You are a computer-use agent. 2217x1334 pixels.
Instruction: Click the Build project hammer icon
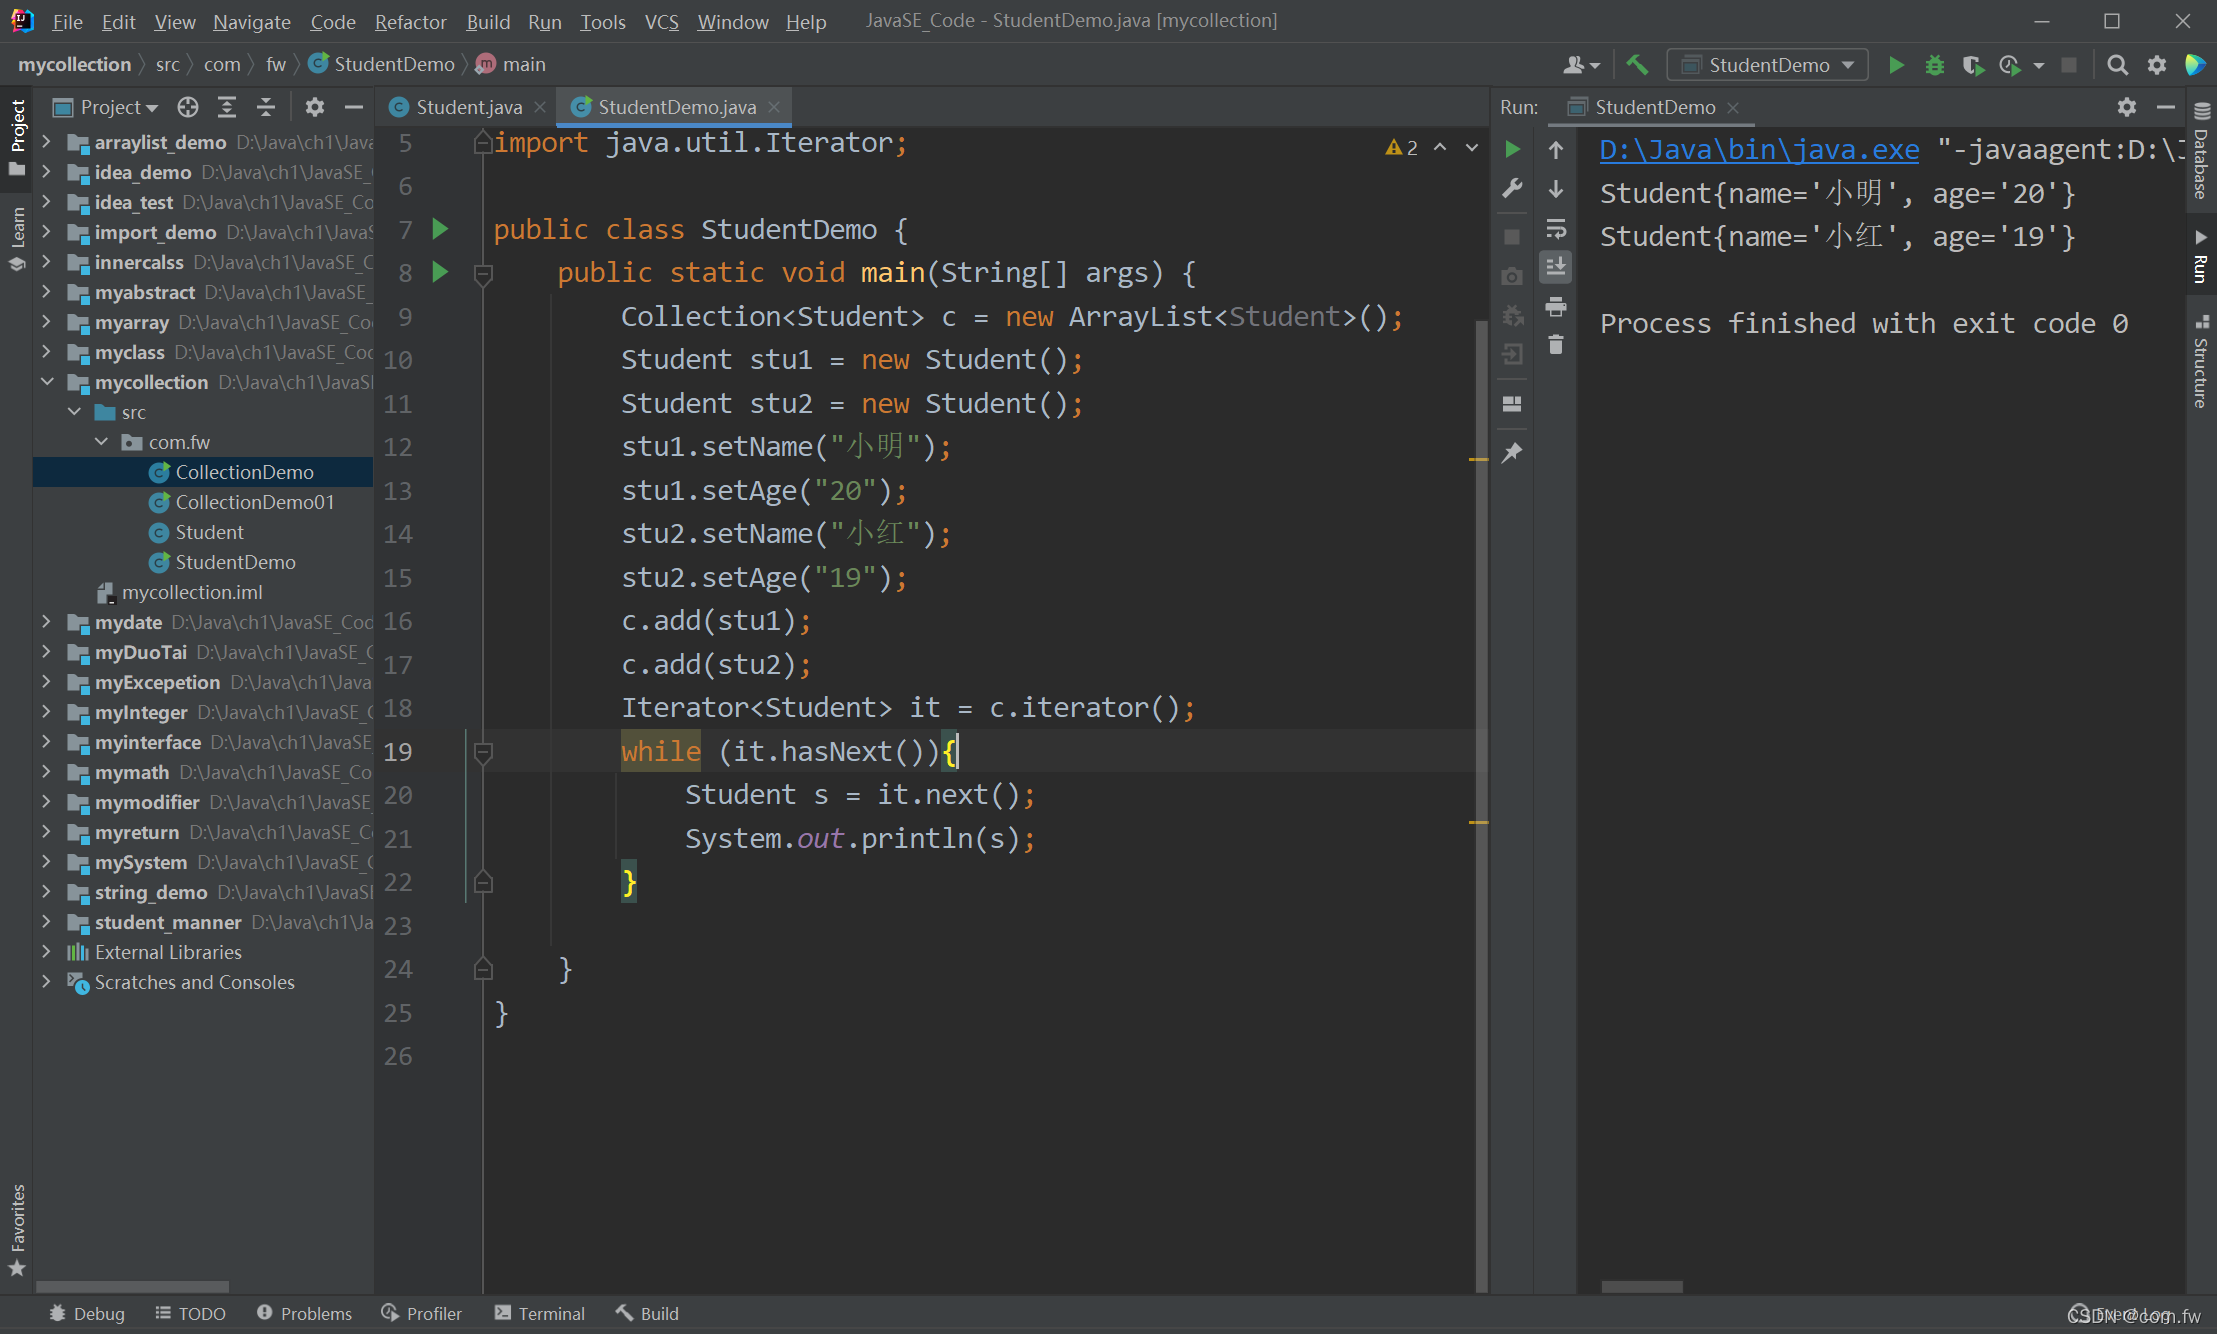click(x=1637, y=65)
